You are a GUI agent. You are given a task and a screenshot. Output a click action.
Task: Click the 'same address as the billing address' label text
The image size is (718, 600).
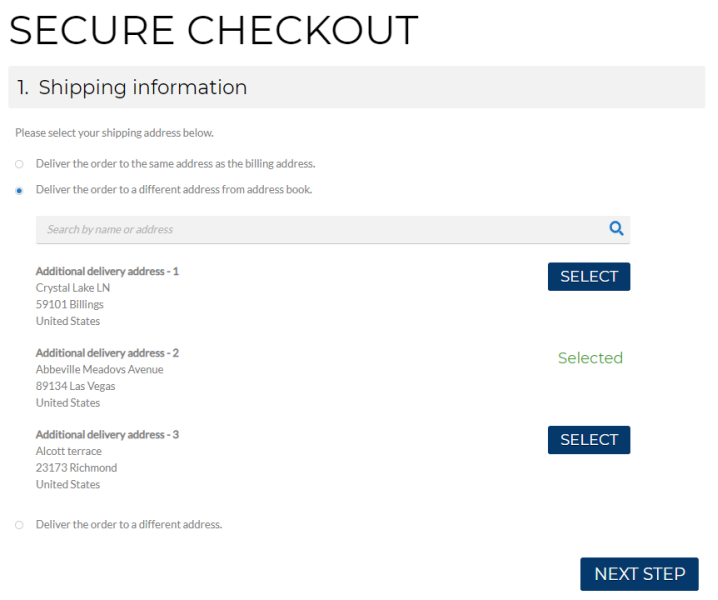tap(175, 164)
